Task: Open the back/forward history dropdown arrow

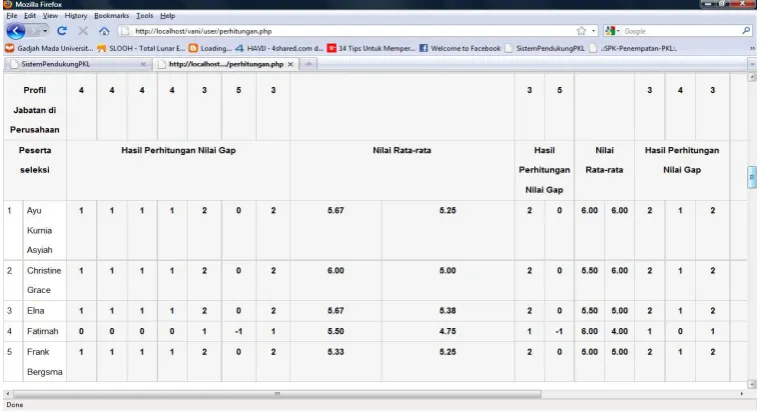Action: coord(45,31)
